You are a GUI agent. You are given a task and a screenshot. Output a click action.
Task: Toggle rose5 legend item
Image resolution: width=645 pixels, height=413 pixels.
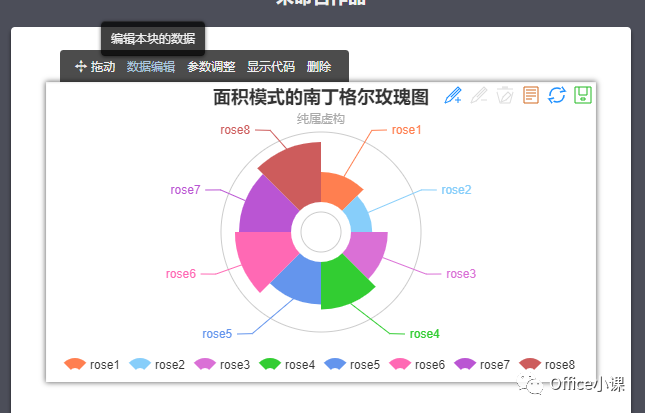[352, 364]
